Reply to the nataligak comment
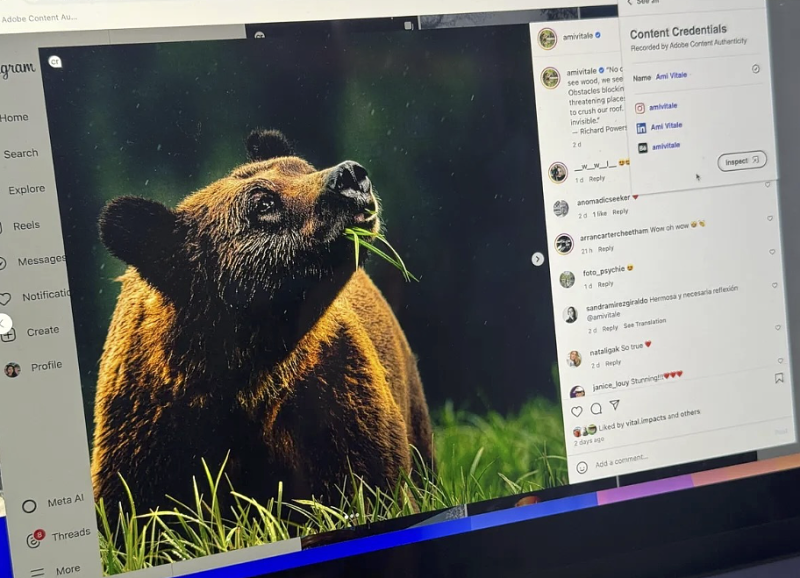 (x=613, y=363)
